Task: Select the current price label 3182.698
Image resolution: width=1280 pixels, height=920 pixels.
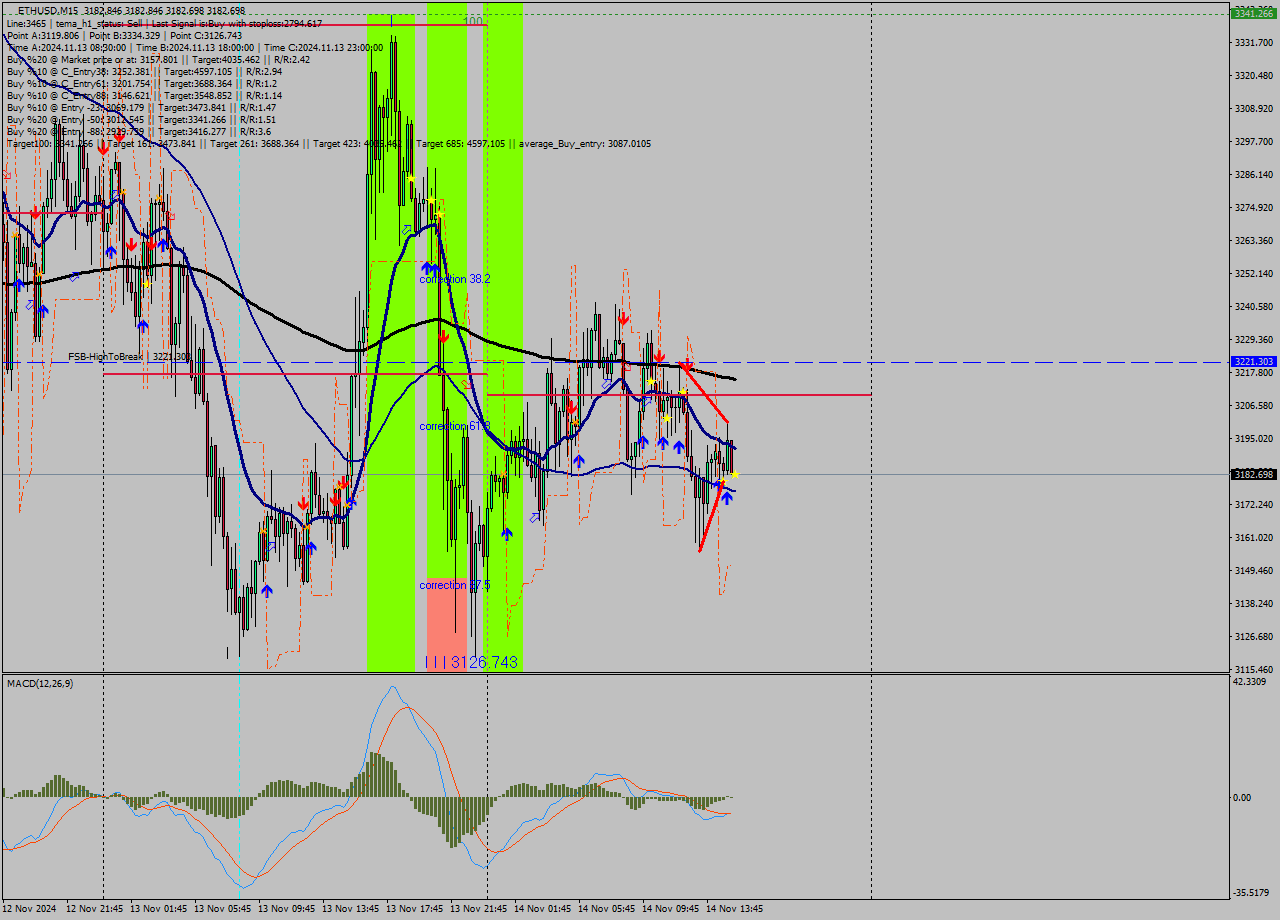Action: click(x=1254, y=474)
